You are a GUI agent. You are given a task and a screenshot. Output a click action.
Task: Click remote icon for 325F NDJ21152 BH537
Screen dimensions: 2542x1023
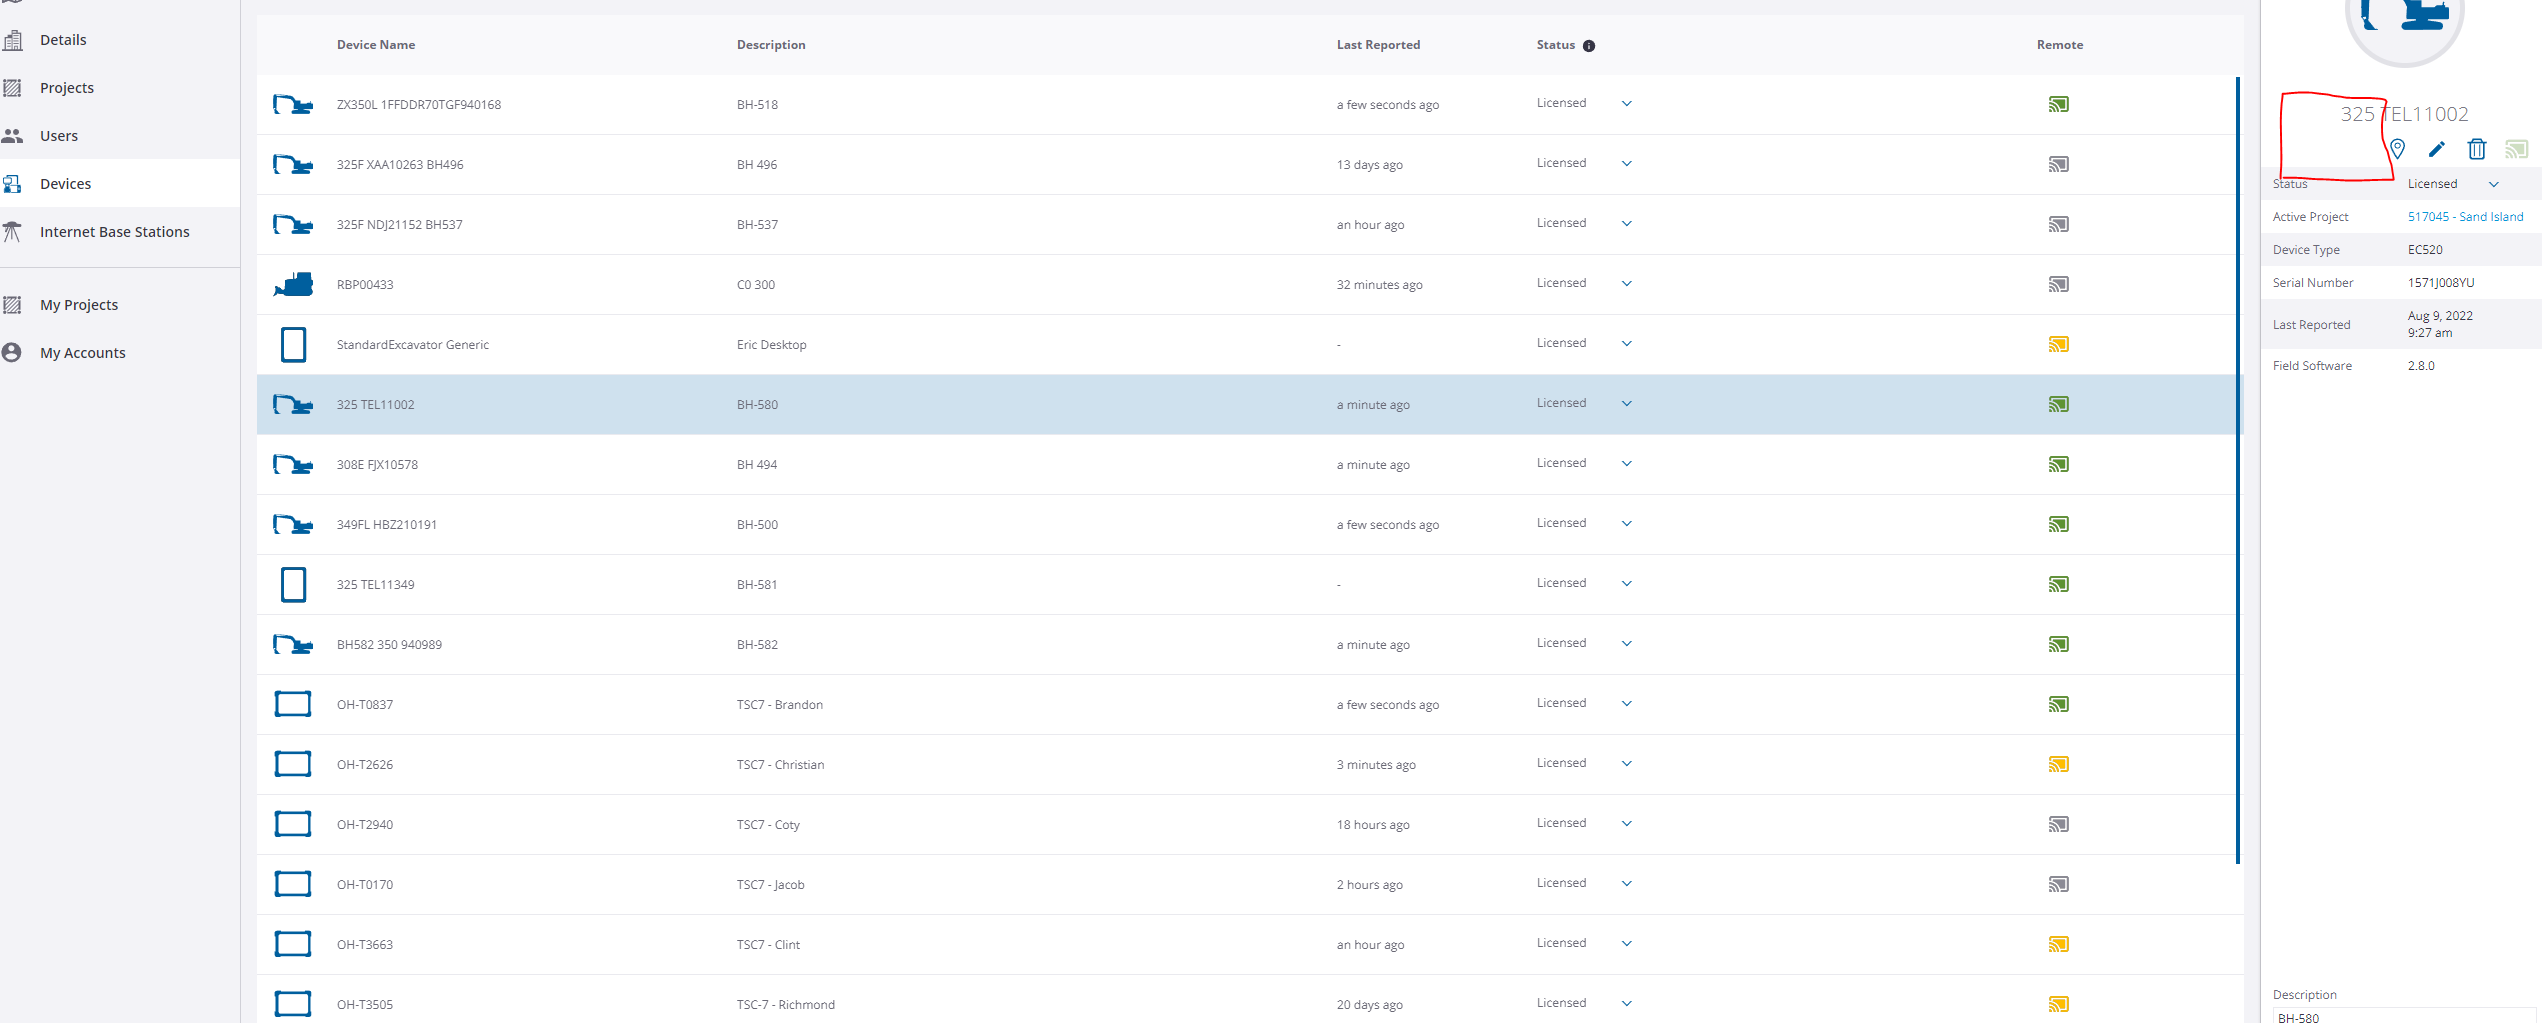(x=2058, y=224)
